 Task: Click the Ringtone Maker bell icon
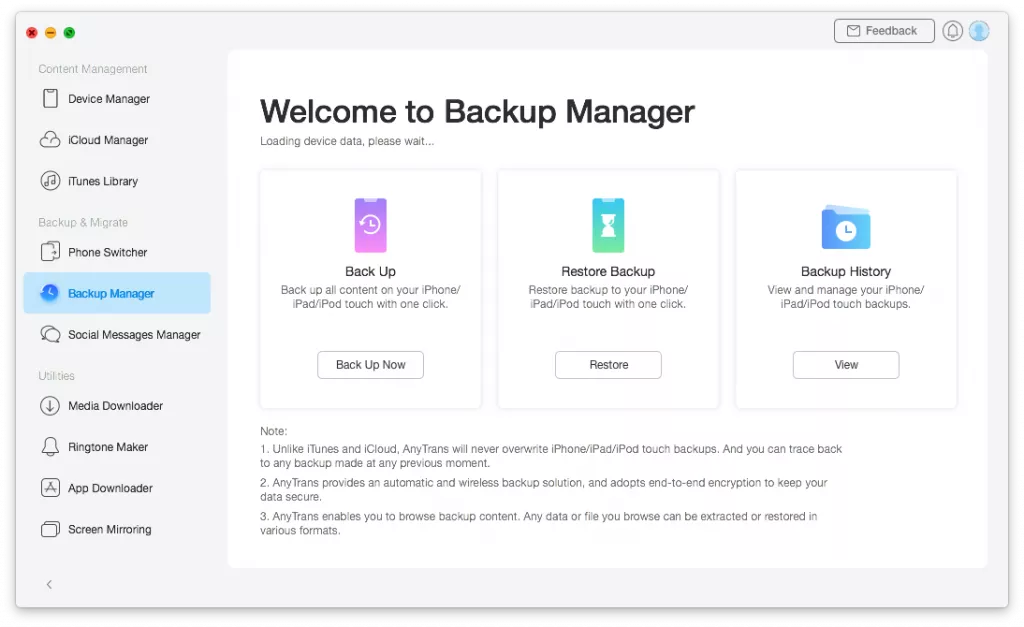tap(50, 447)
